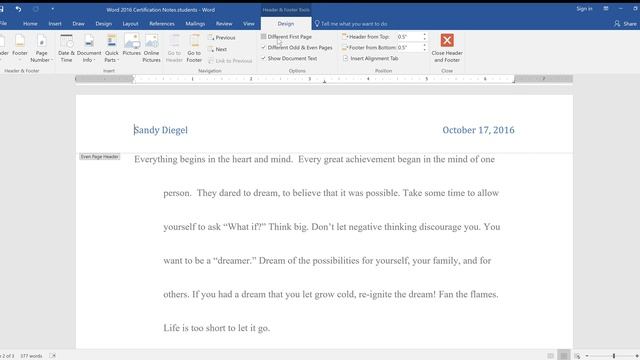This screenshot has height=360, width=640.
Task: Click the body text 'Life is too short to let it go.'
Action: pos(217,328)
